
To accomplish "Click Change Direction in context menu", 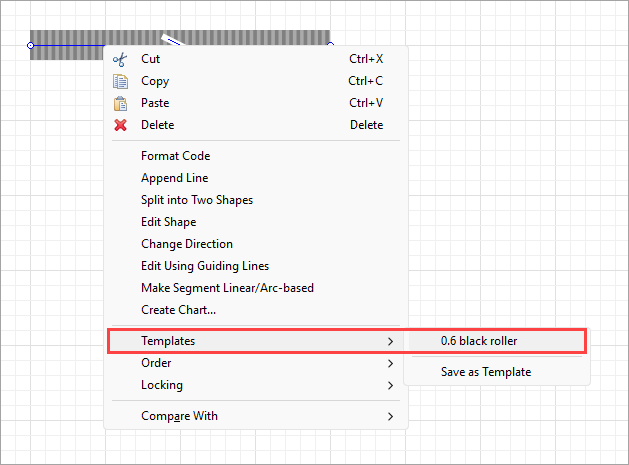I will click(186, 244).
